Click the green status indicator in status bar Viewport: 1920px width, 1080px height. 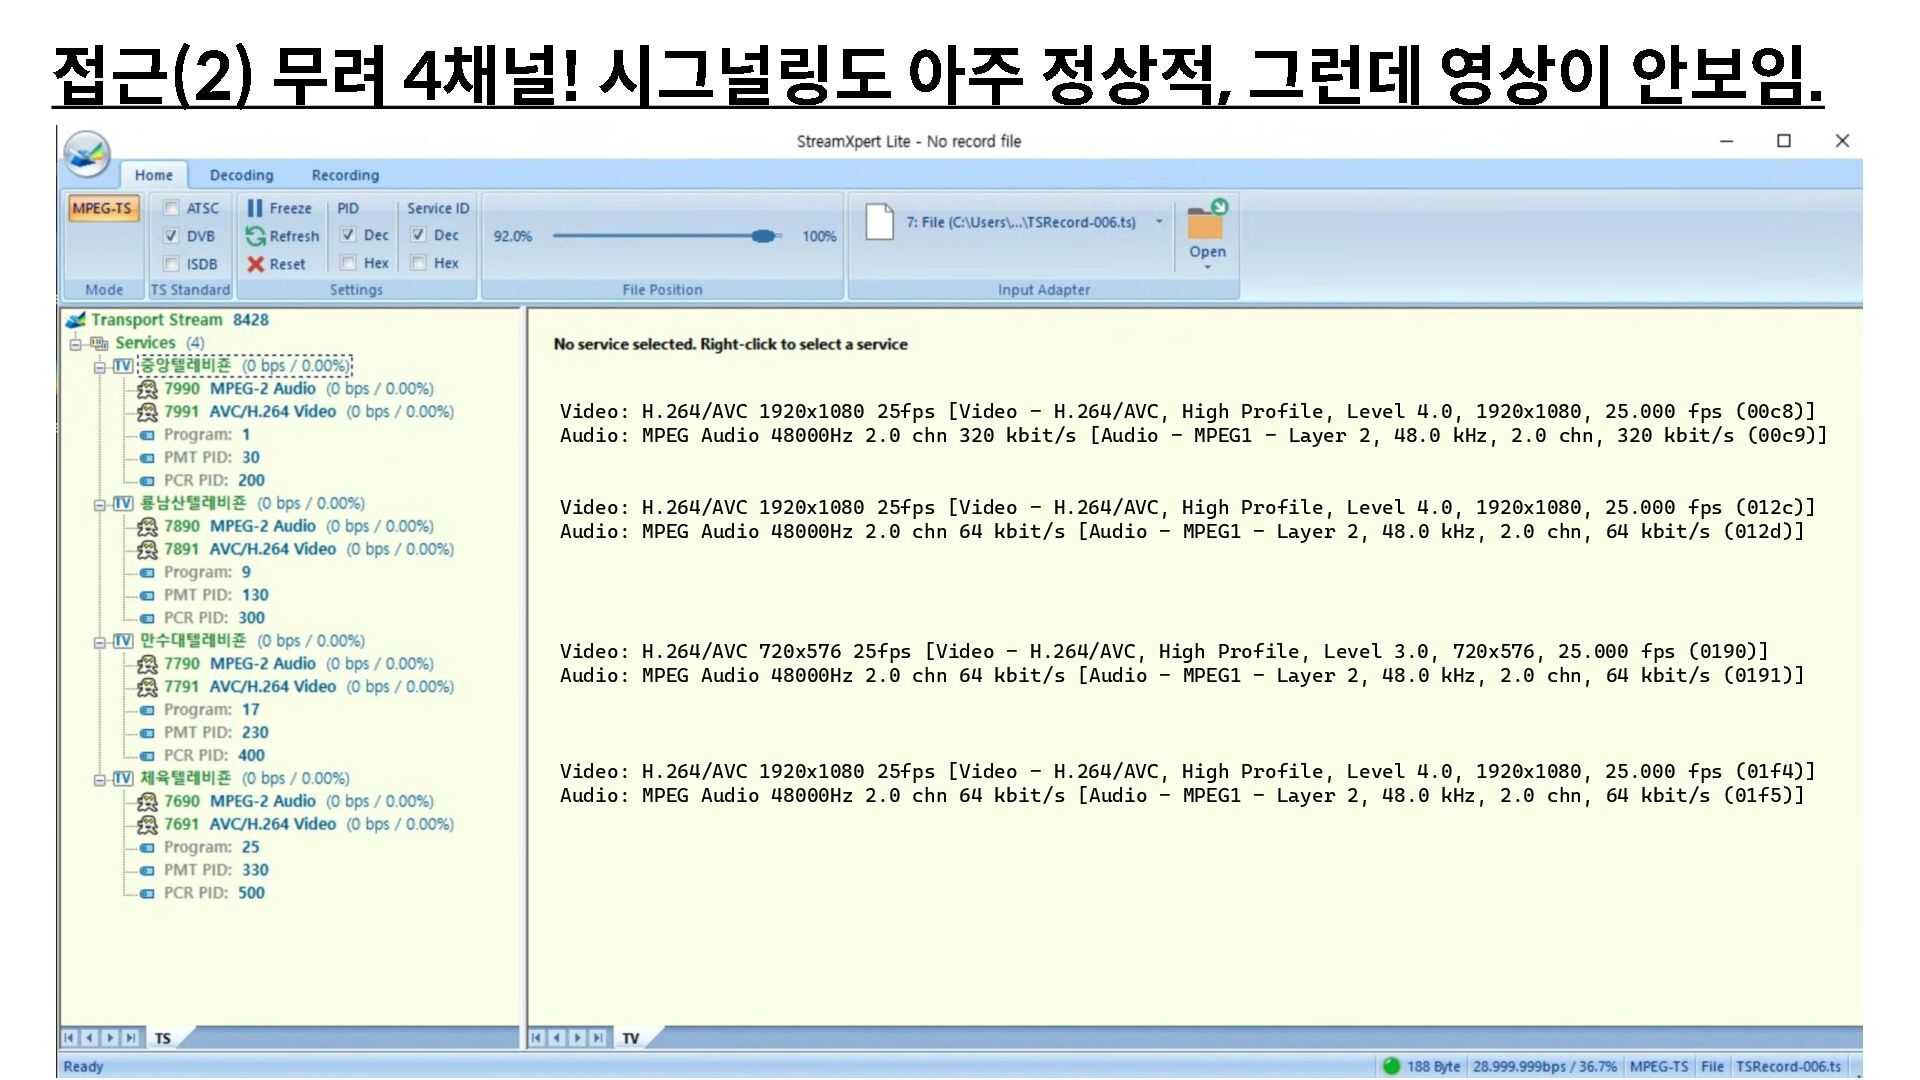[1390, 1066]
